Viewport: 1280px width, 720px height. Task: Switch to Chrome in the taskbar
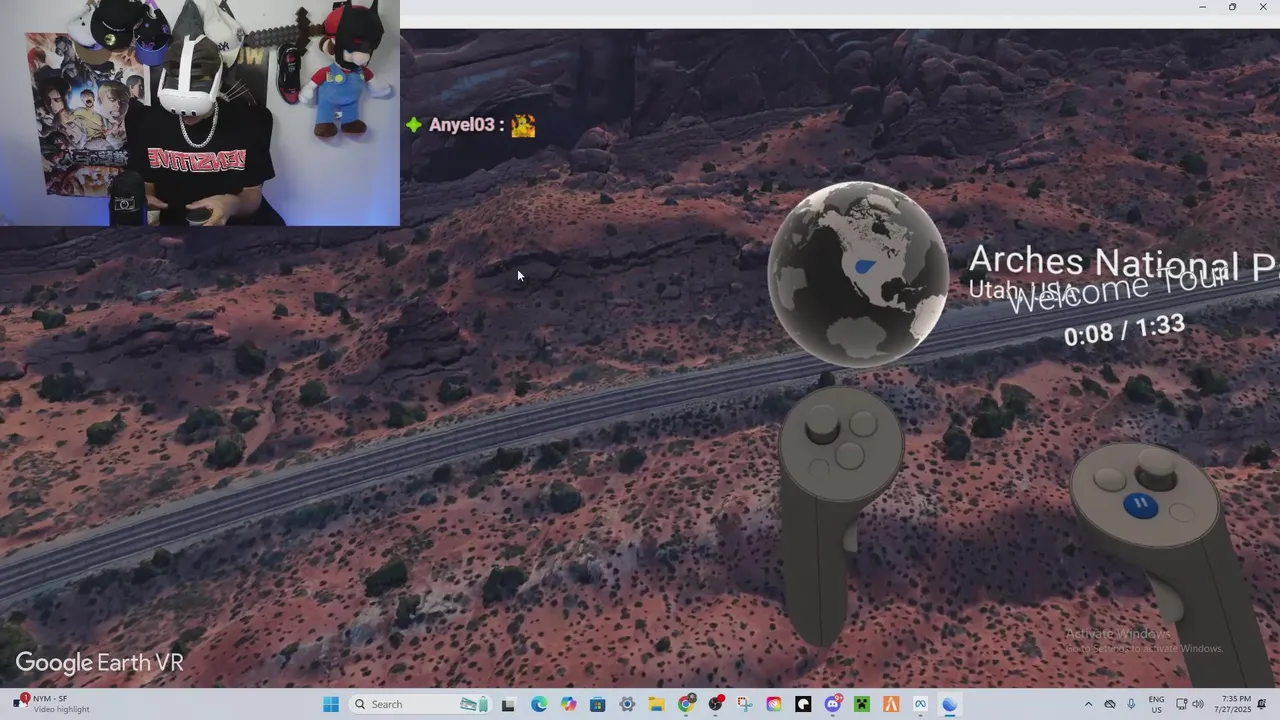click(x=686, y=704)
